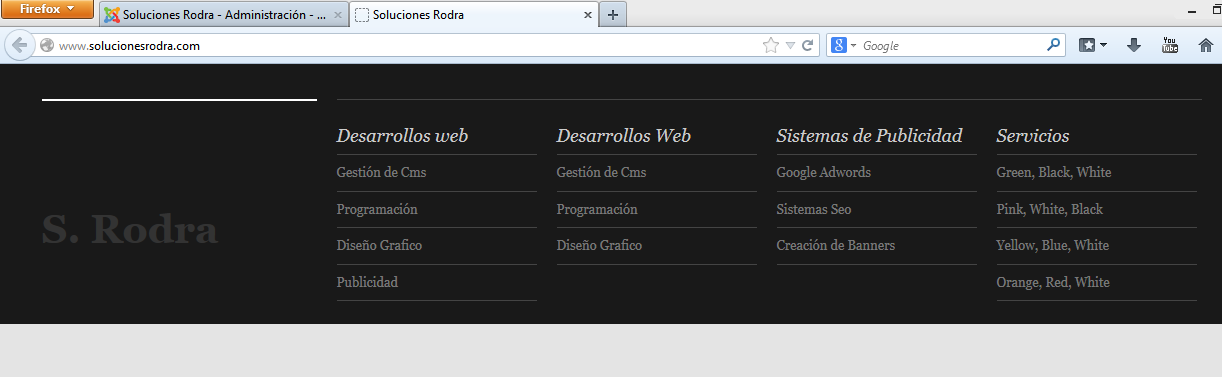Open Gestión de Cms under Desarrollos web
Image resolution: width=1222 pixels, height=377 pixels.
(381, 172)
